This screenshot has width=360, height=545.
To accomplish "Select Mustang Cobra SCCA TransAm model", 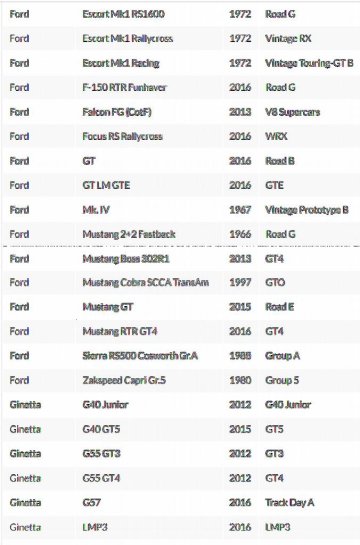I will point(146,282).
